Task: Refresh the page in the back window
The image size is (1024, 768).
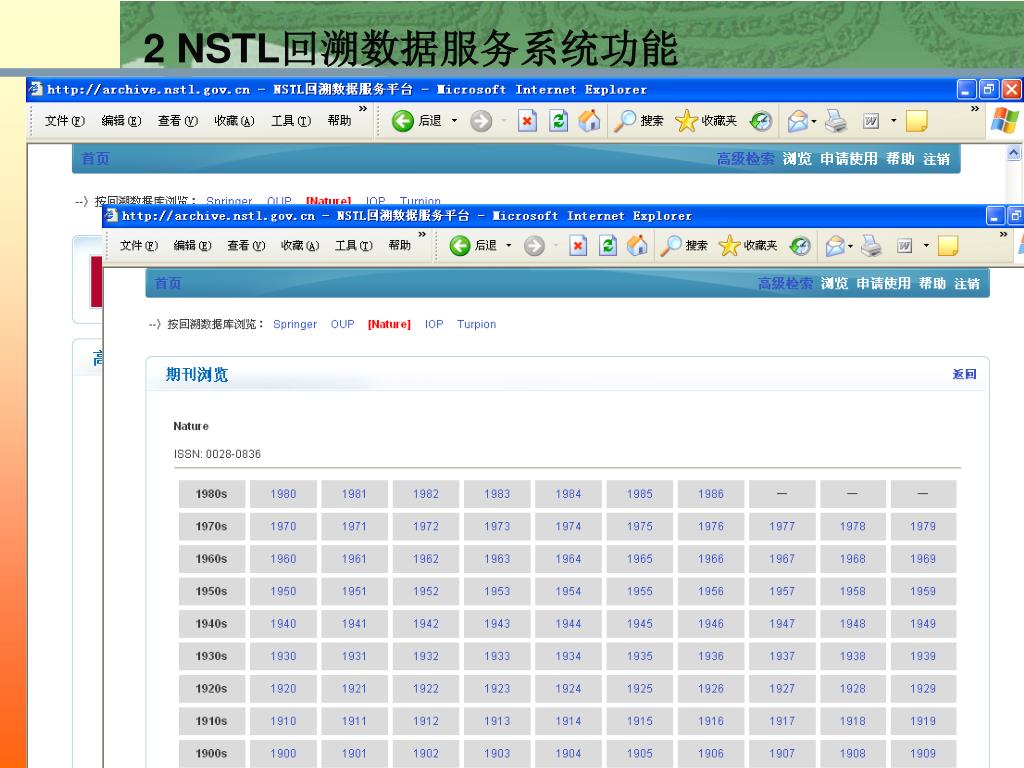Action: pos(558,121)
